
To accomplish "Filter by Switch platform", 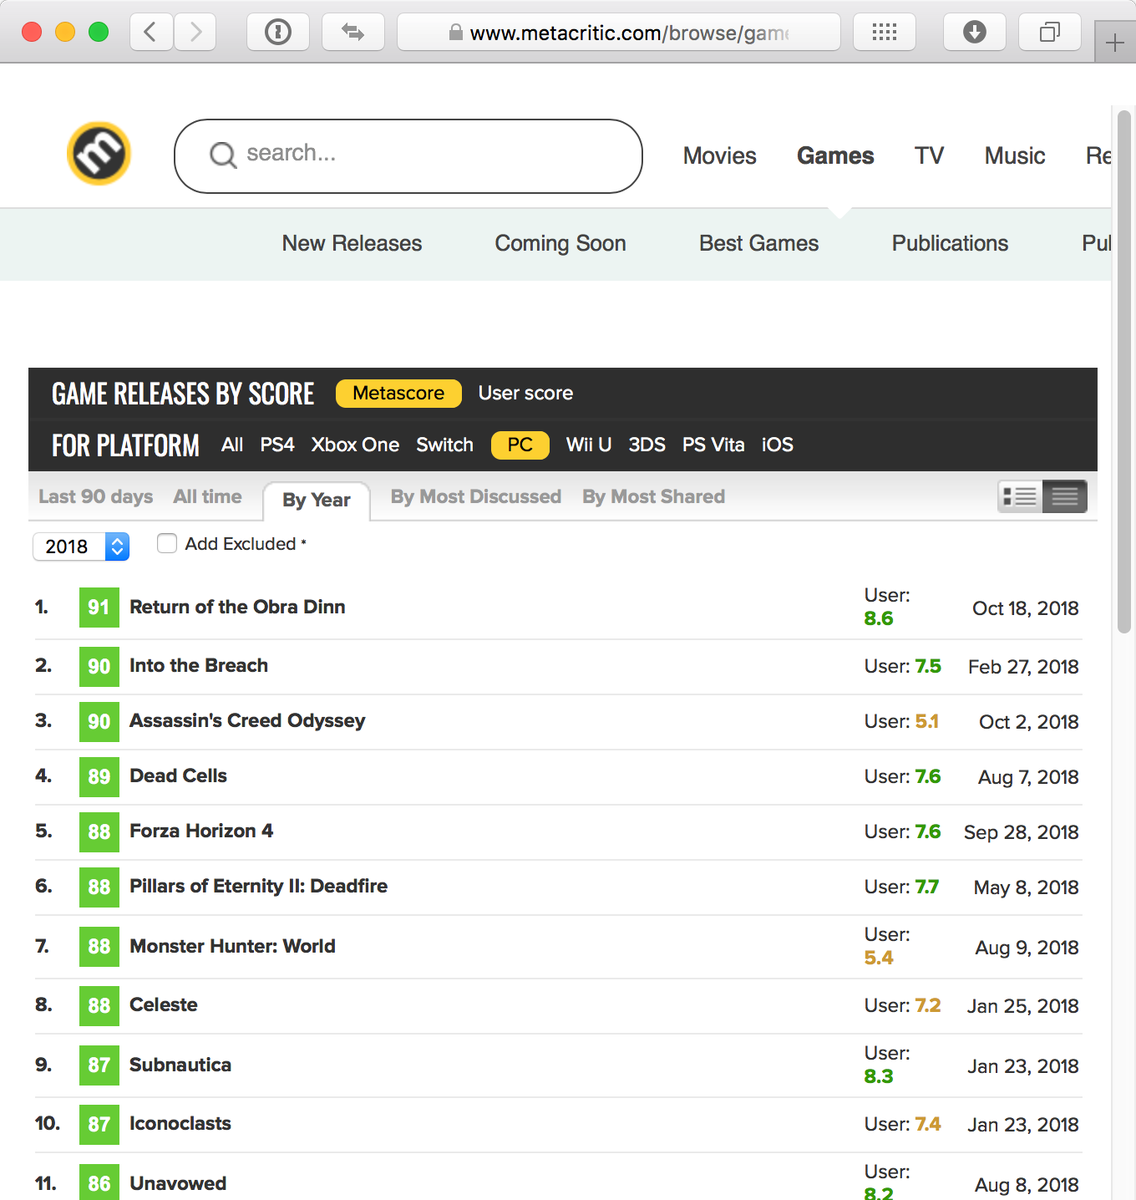I will [x=445, y=445].
